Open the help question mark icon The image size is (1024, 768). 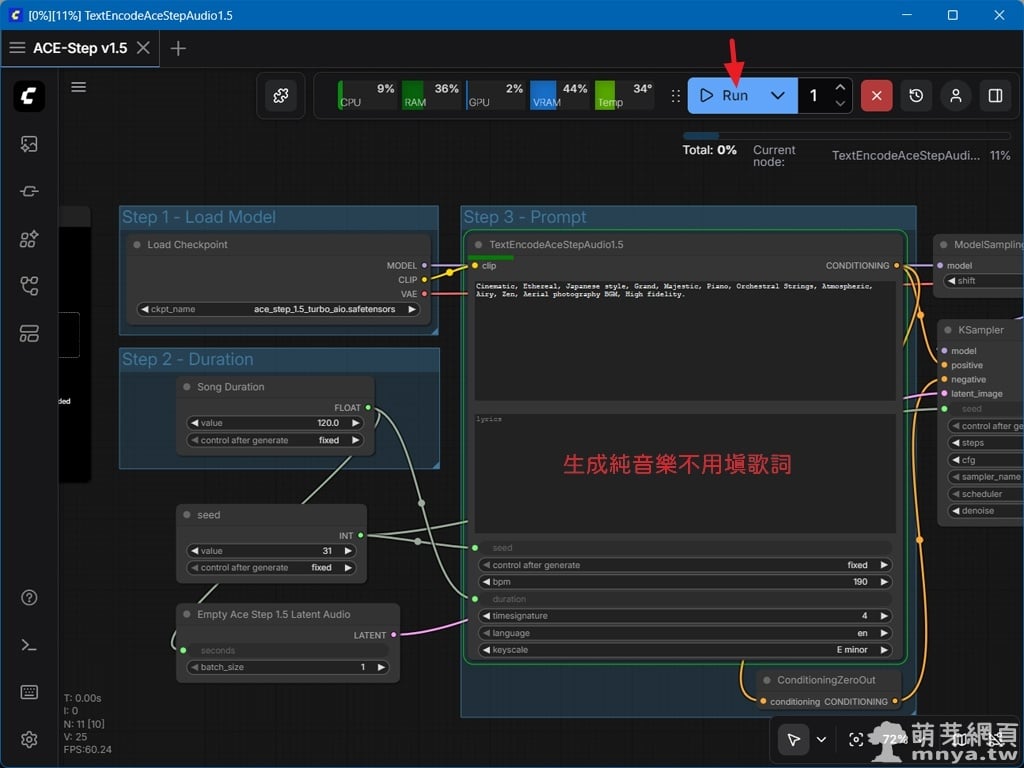29,598
